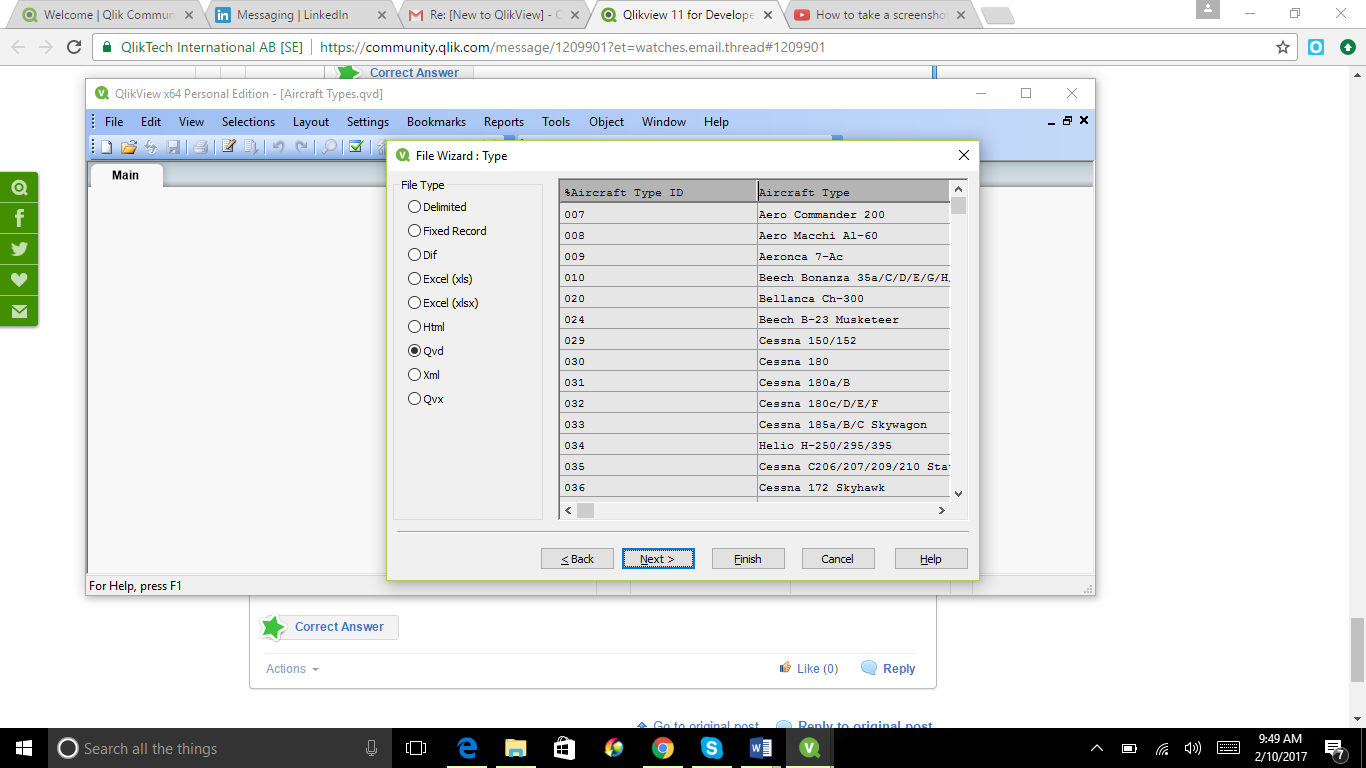Click the Next button in File Wizard
This screenshot has width=1366, height=768.
658,559
